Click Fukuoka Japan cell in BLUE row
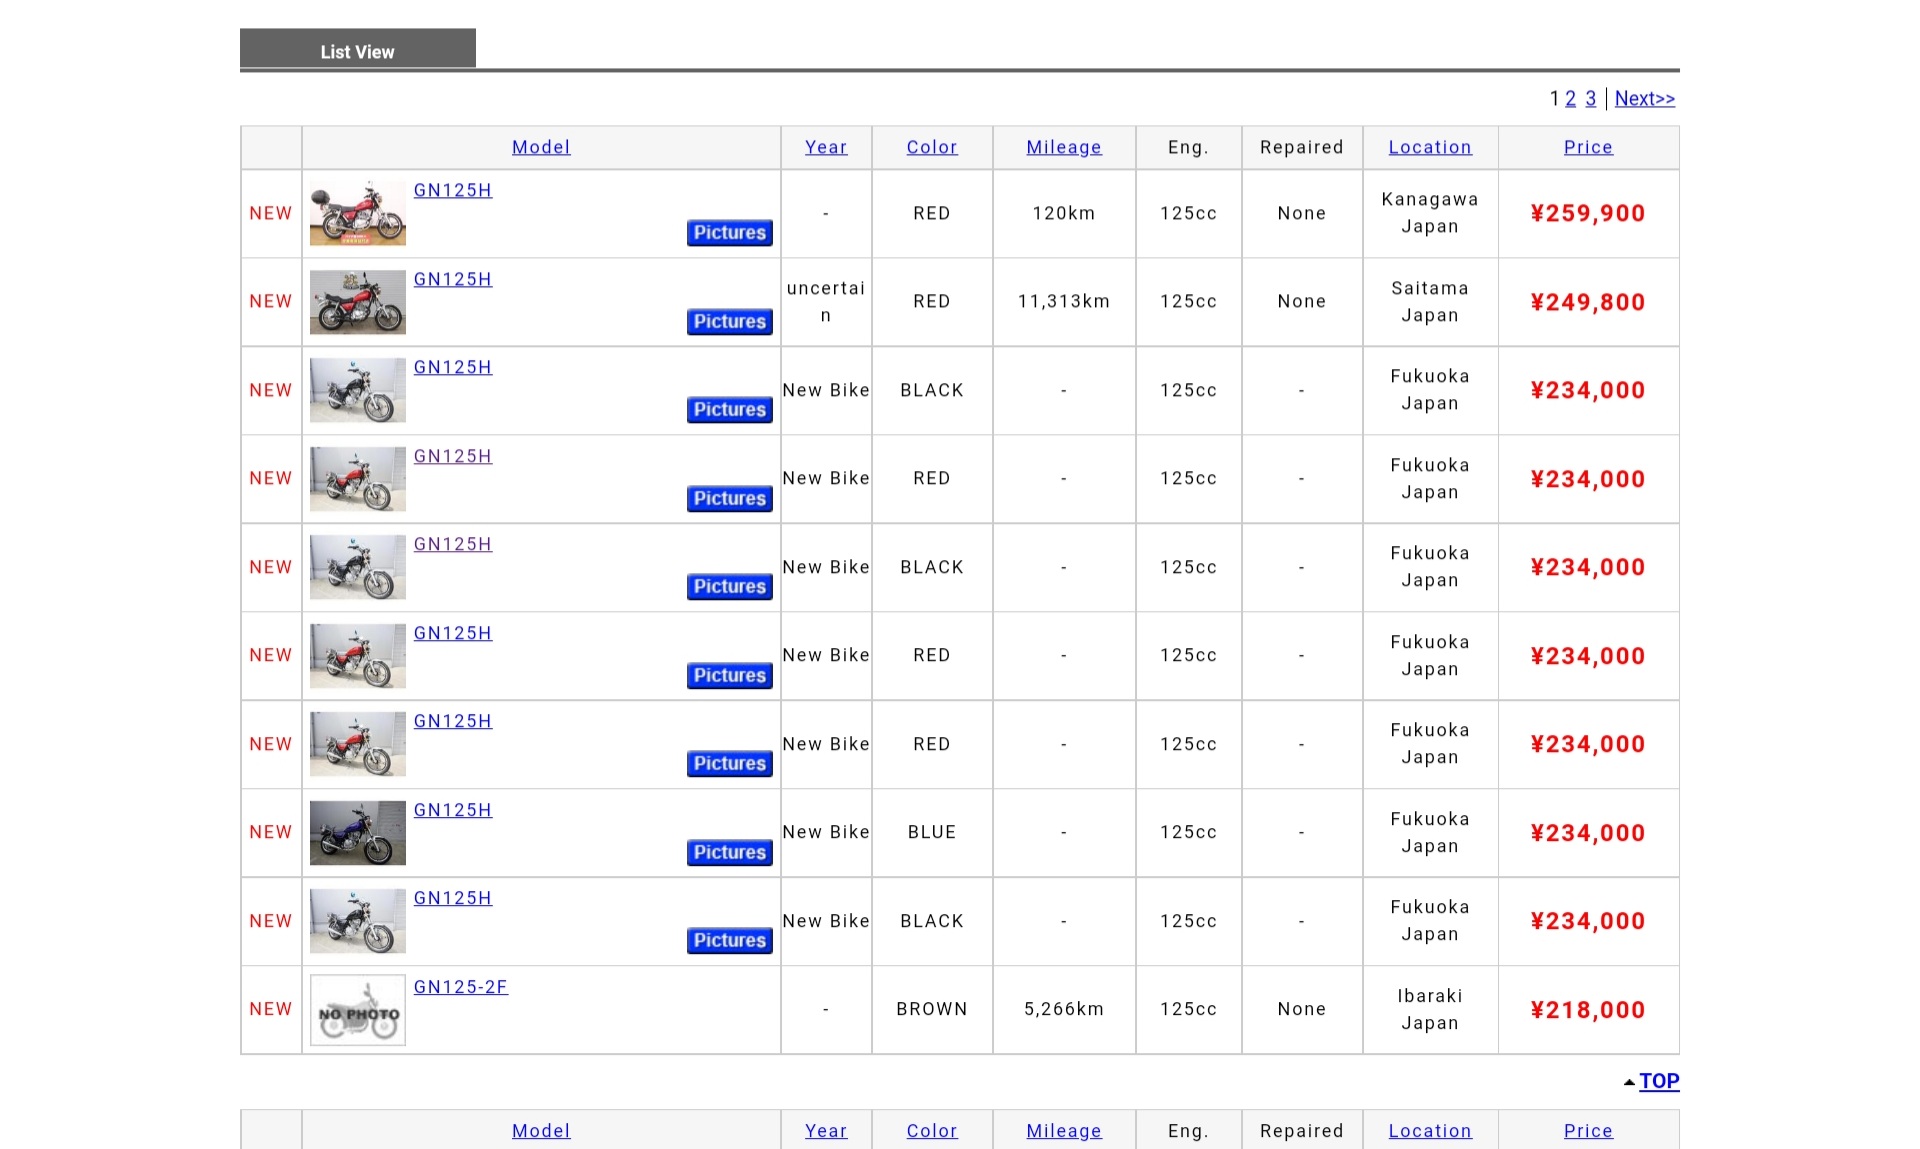This screenshot has height=1149, width=1920. pyautogui.click(x=1430, y=833)
